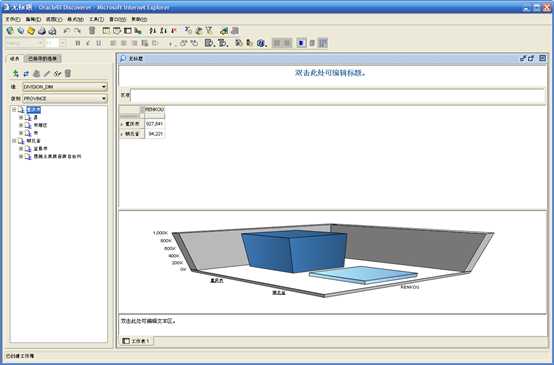Expand the 宜昌市 tree node
Image resolution: width=554 pixels, height=365 pixels.
point(21,149)
